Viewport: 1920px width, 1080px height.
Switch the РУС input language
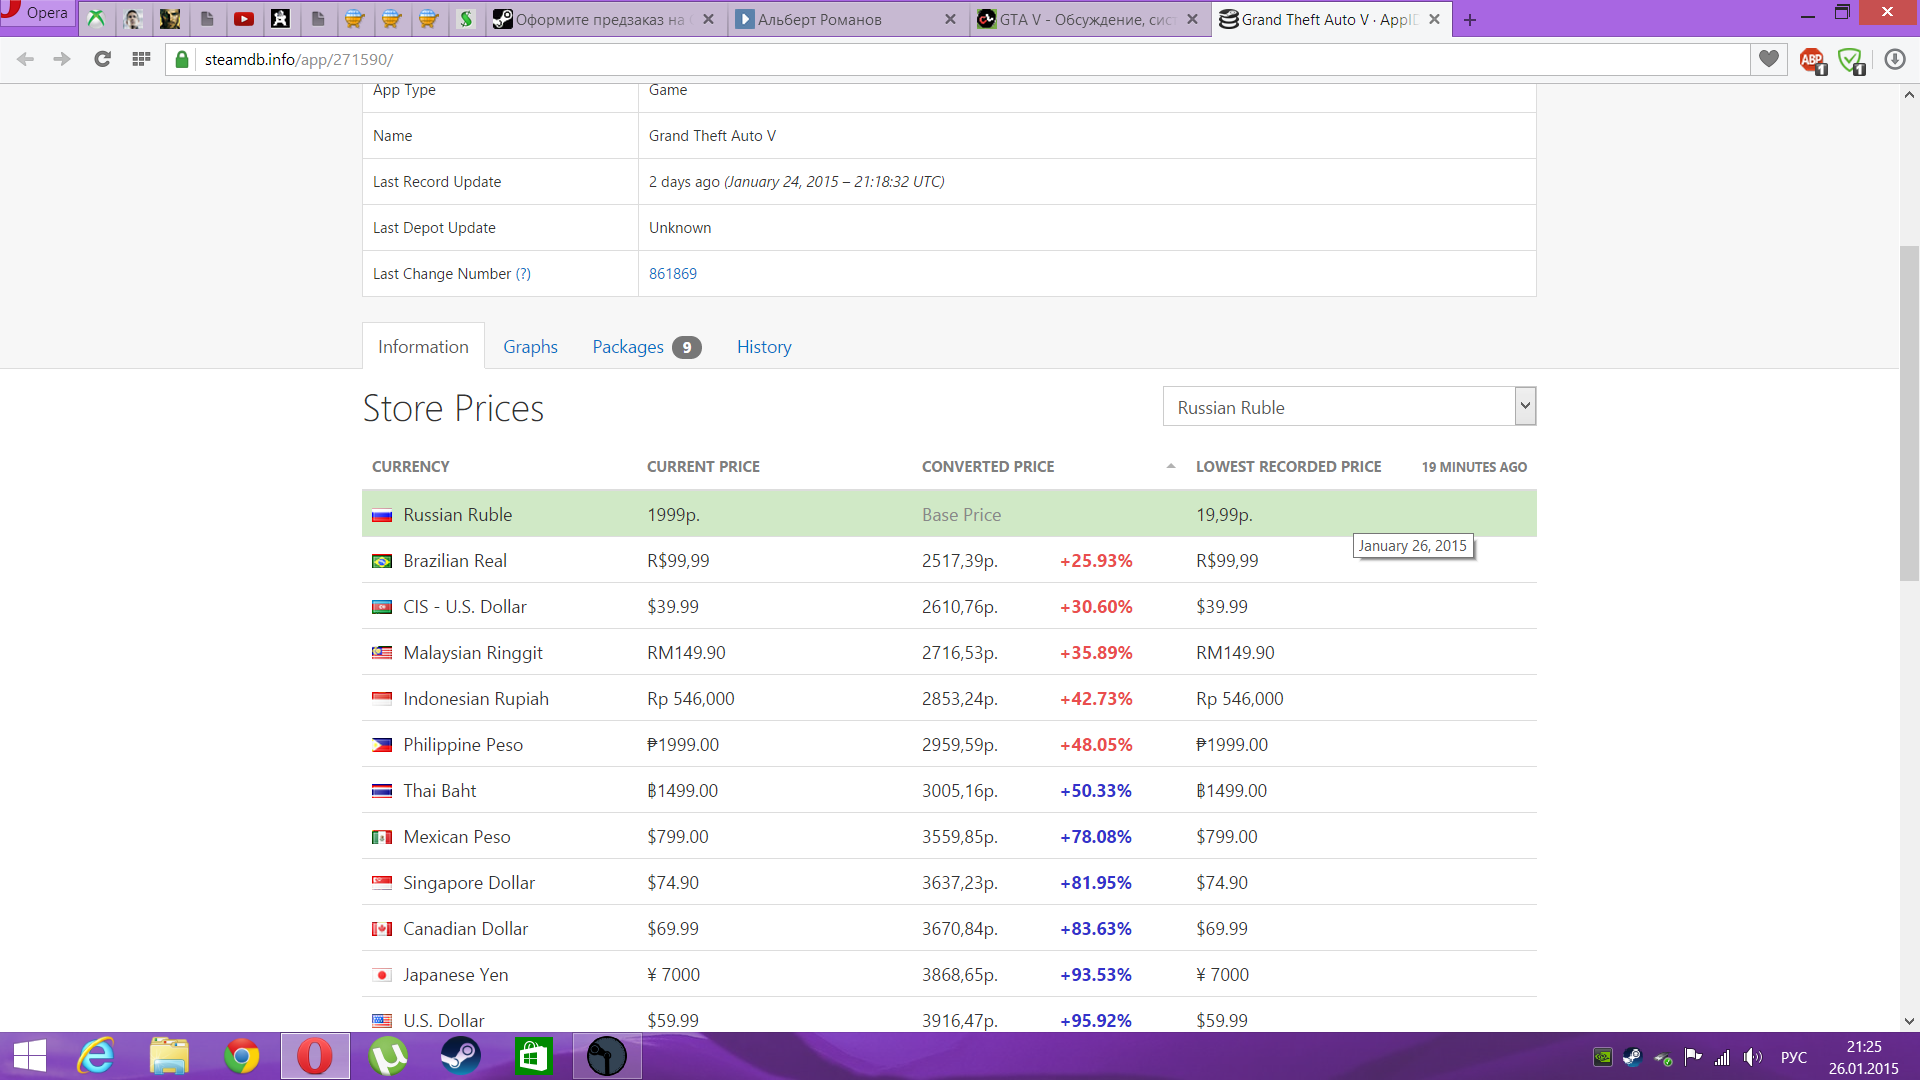(x=1794, y=1057)
